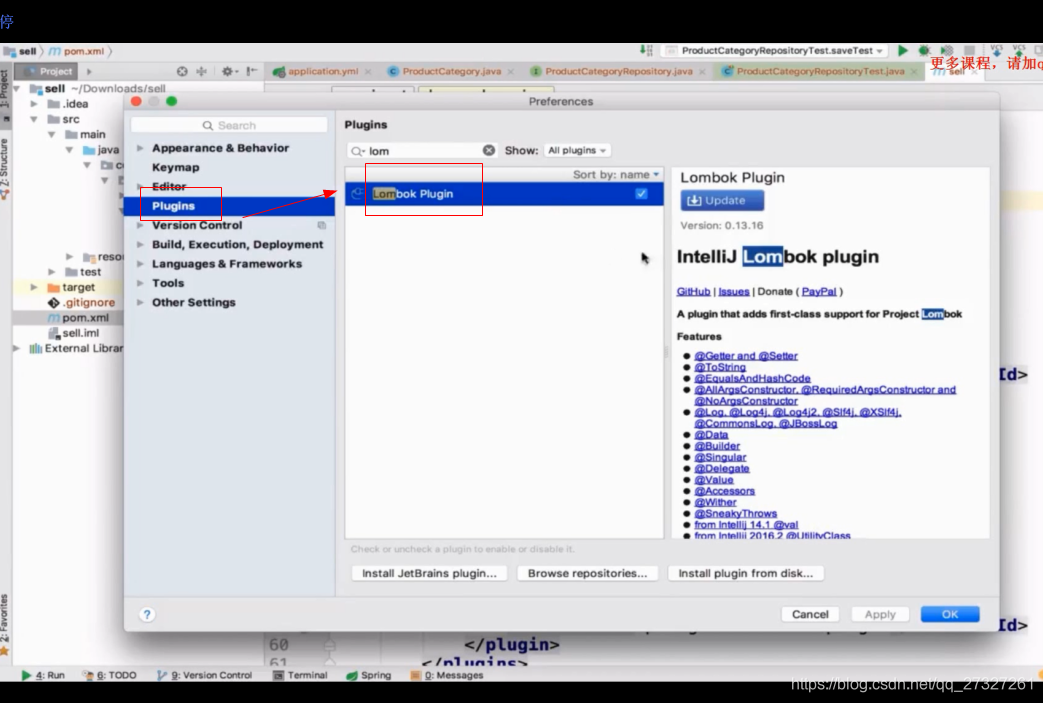Click Apply in Preferences dialog
The height and width of the screenshot is (703, 1043).
point(880,615)
